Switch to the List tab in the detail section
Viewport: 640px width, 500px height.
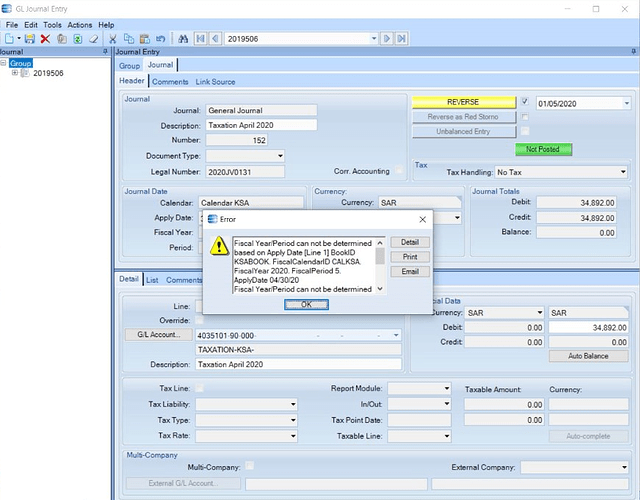pos(152,280)
